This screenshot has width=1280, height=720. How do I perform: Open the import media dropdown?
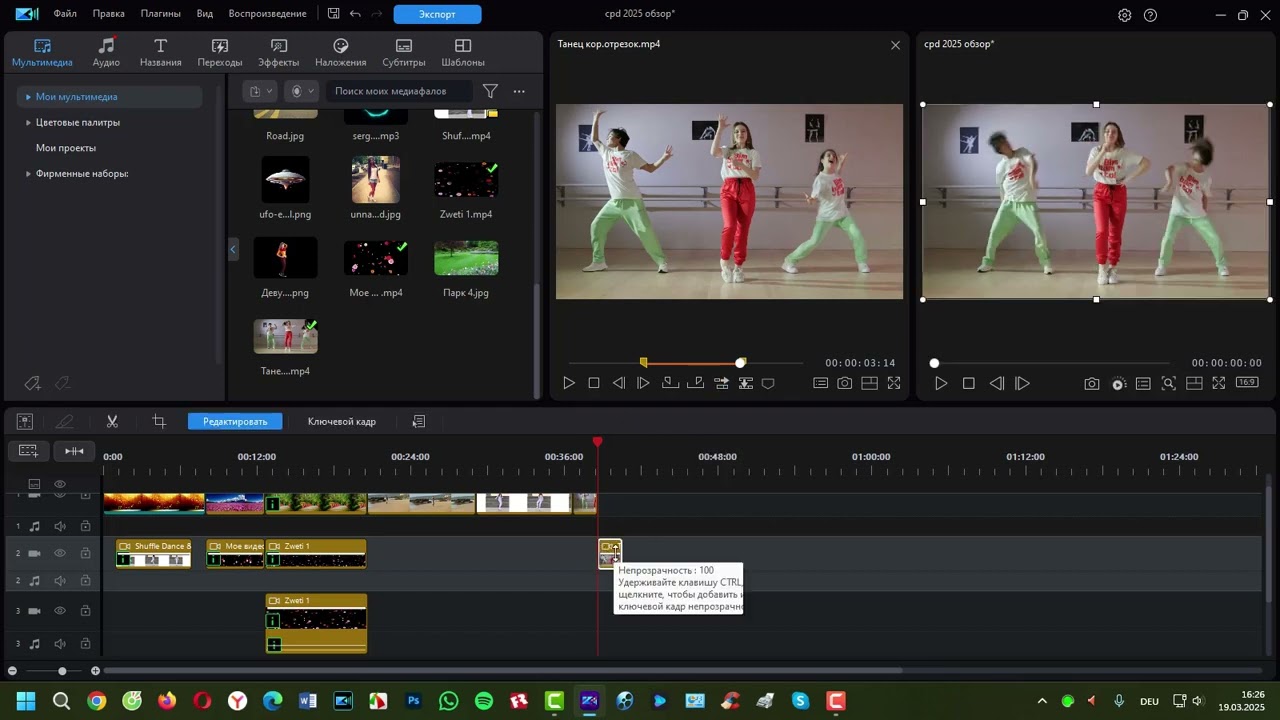point(260,91)
